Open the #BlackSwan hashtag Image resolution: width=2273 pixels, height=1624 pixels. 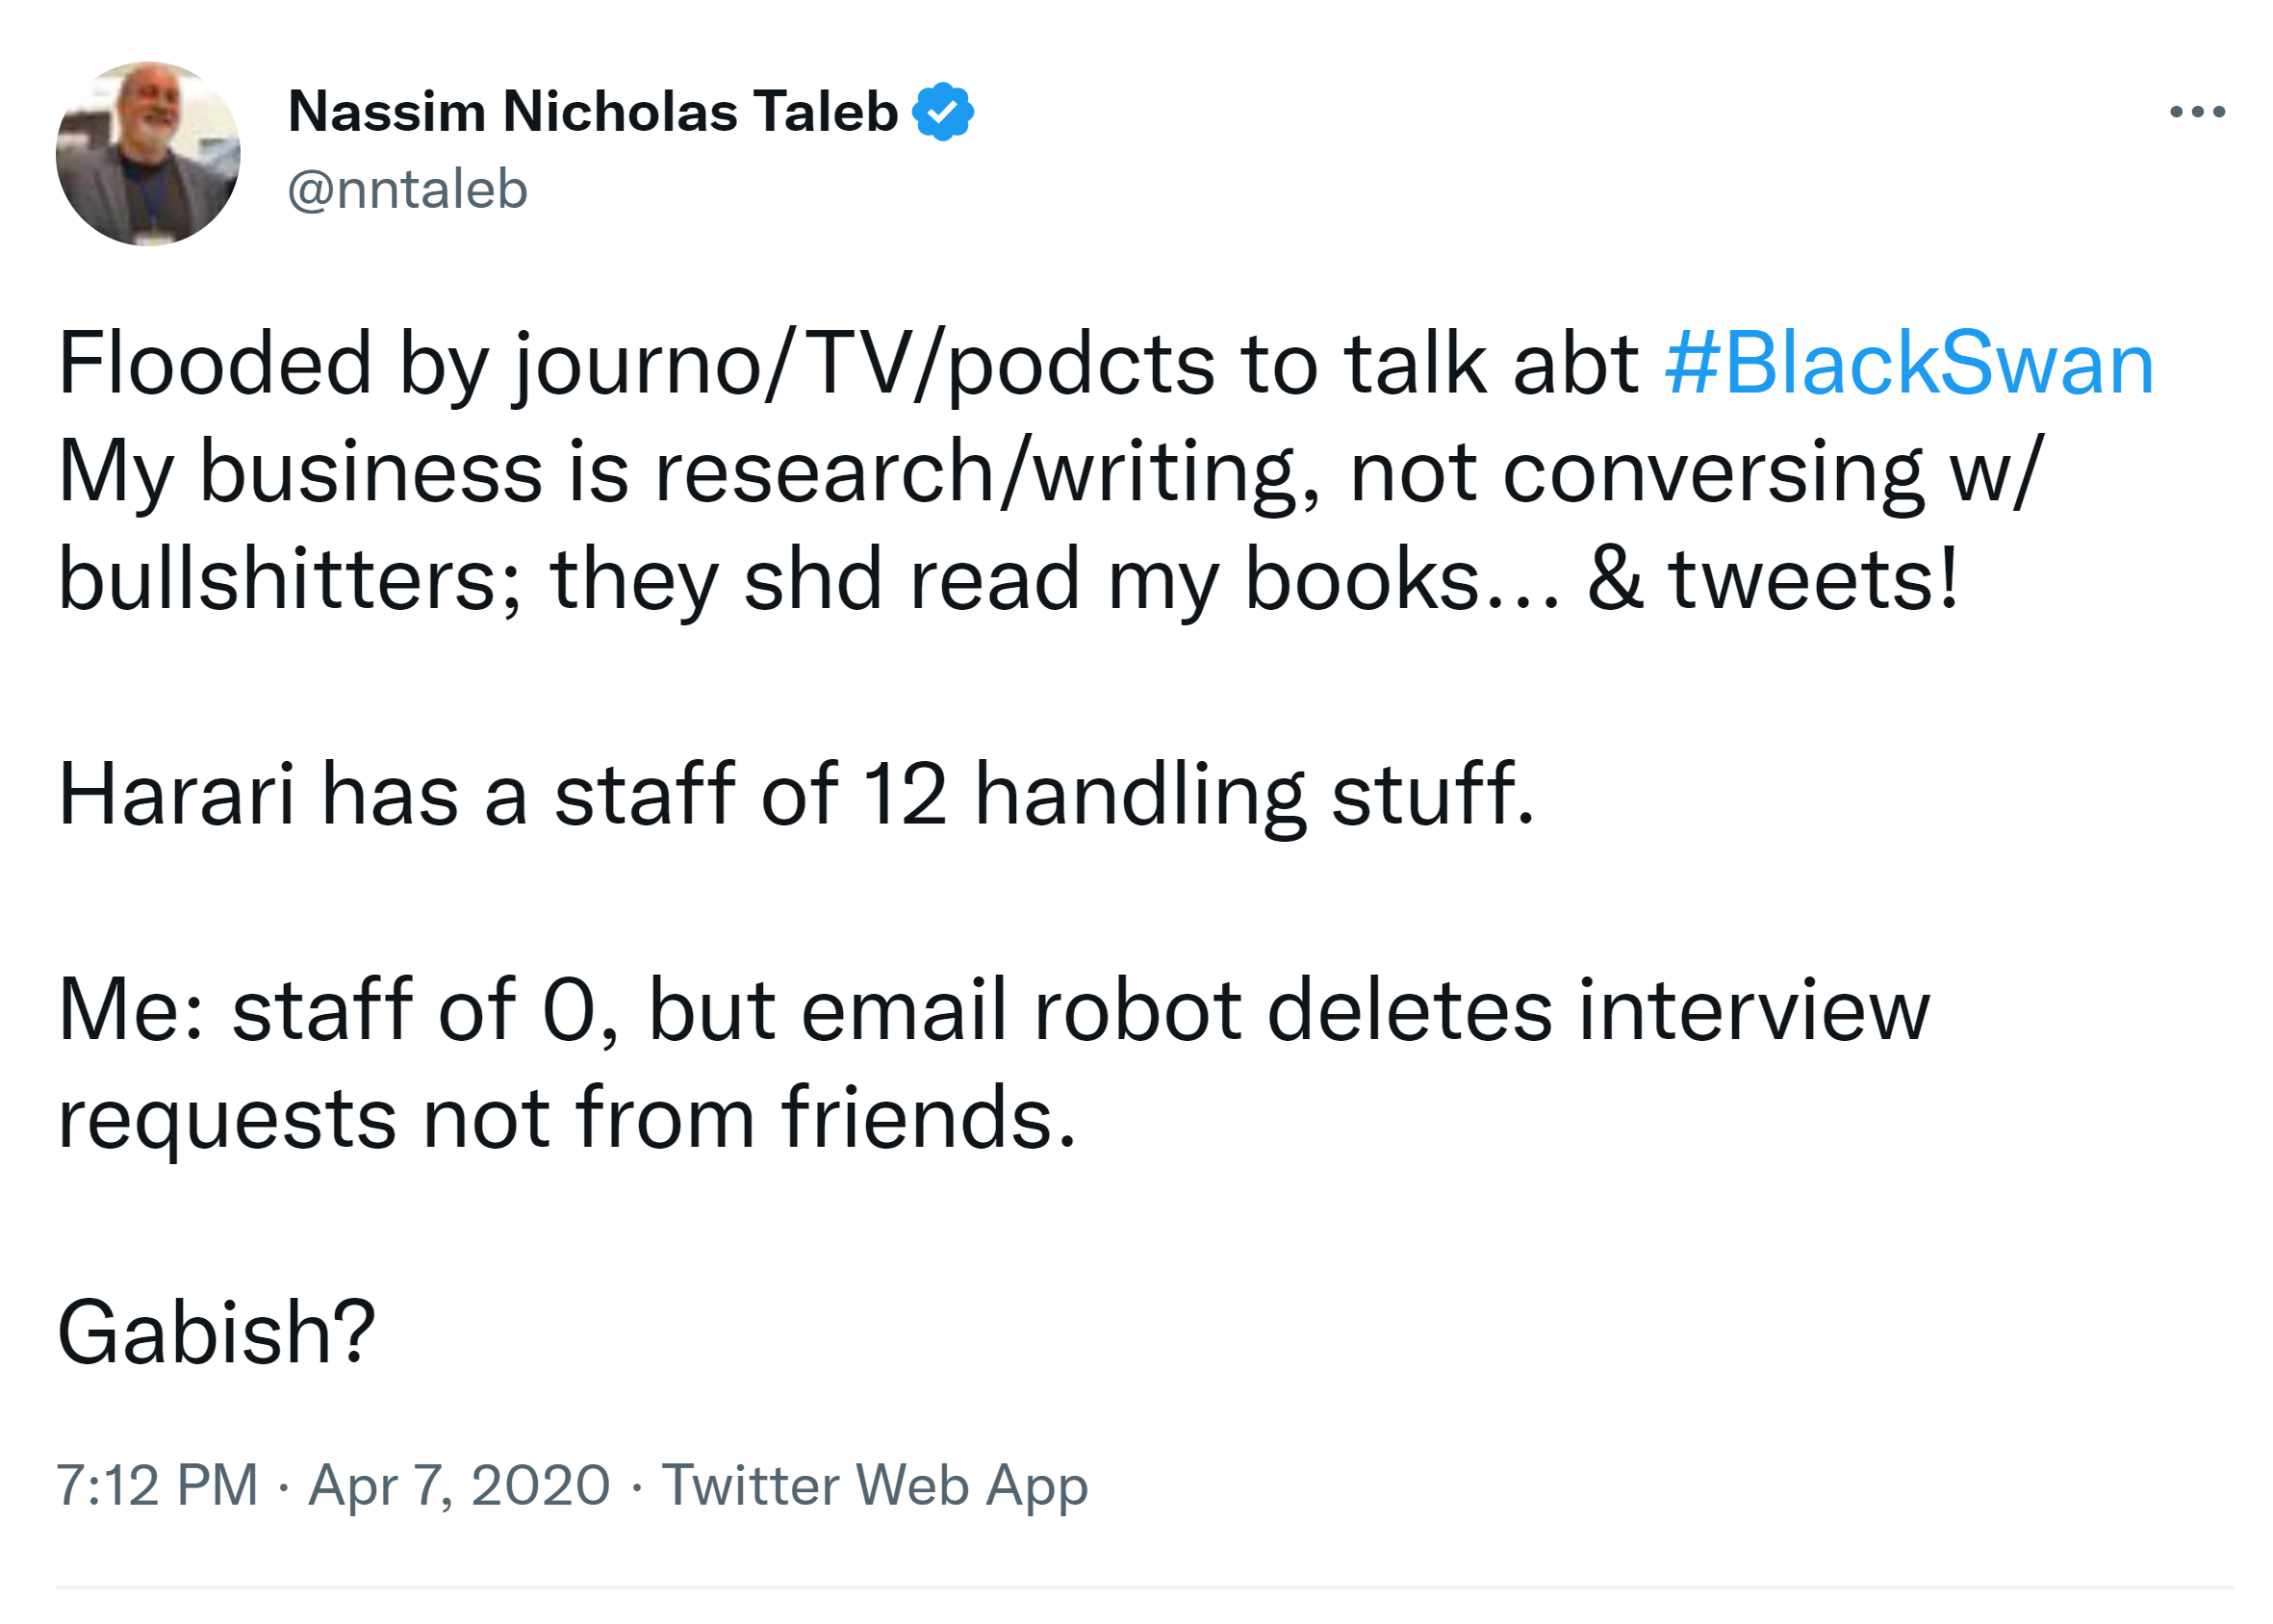coord(1908,364)
